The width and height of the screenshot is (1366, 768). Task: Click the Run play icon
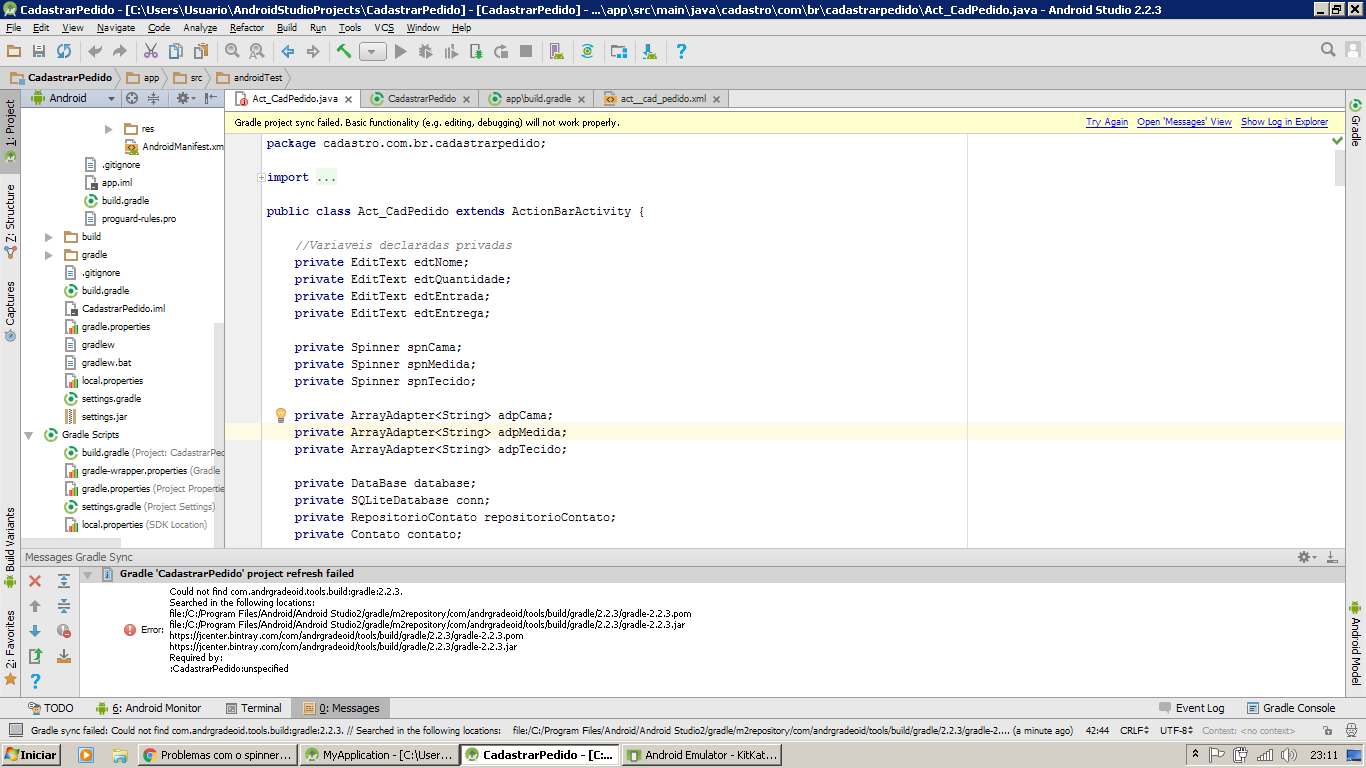click(401, 51)
